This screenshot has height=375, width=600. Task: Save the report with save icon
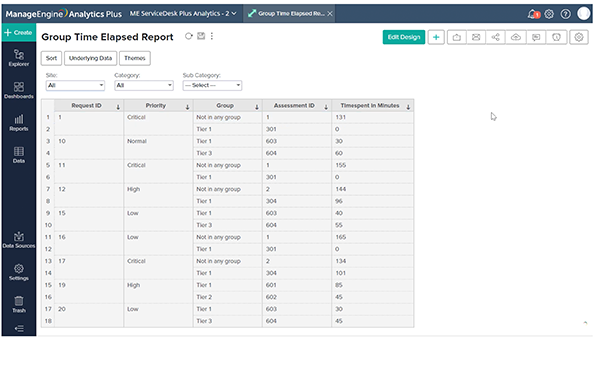pyautogui.click(x=201, y=36)
